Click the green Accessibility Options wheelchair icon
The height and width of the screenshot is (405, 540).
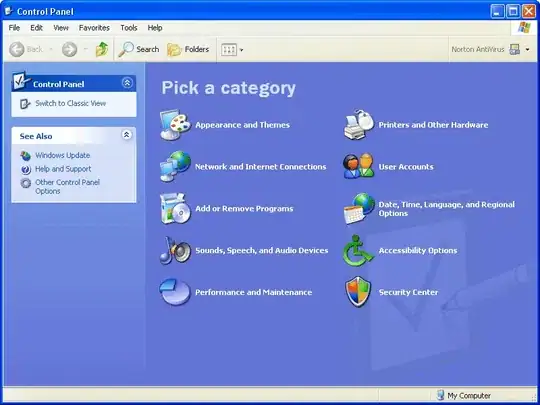[358, 250]
